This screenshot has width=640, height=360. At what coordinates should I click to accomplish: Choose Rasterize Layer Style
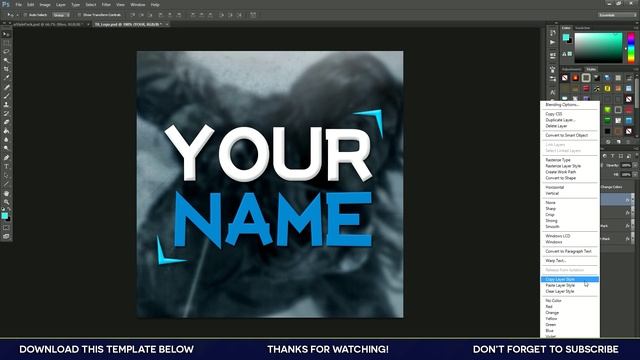(x=563, y=166)
